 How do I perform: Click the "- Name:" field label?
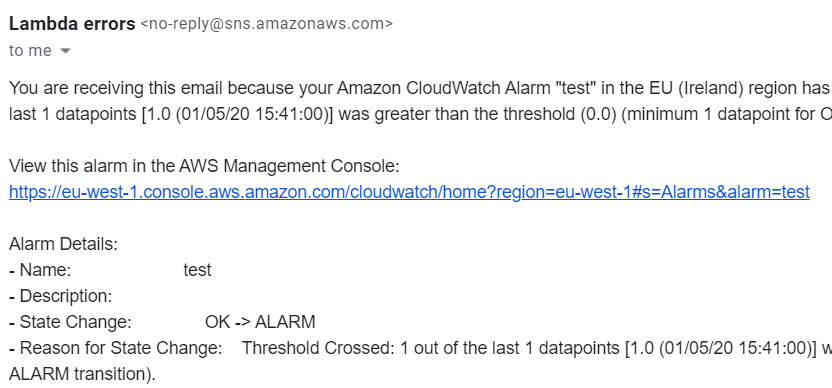40,270
